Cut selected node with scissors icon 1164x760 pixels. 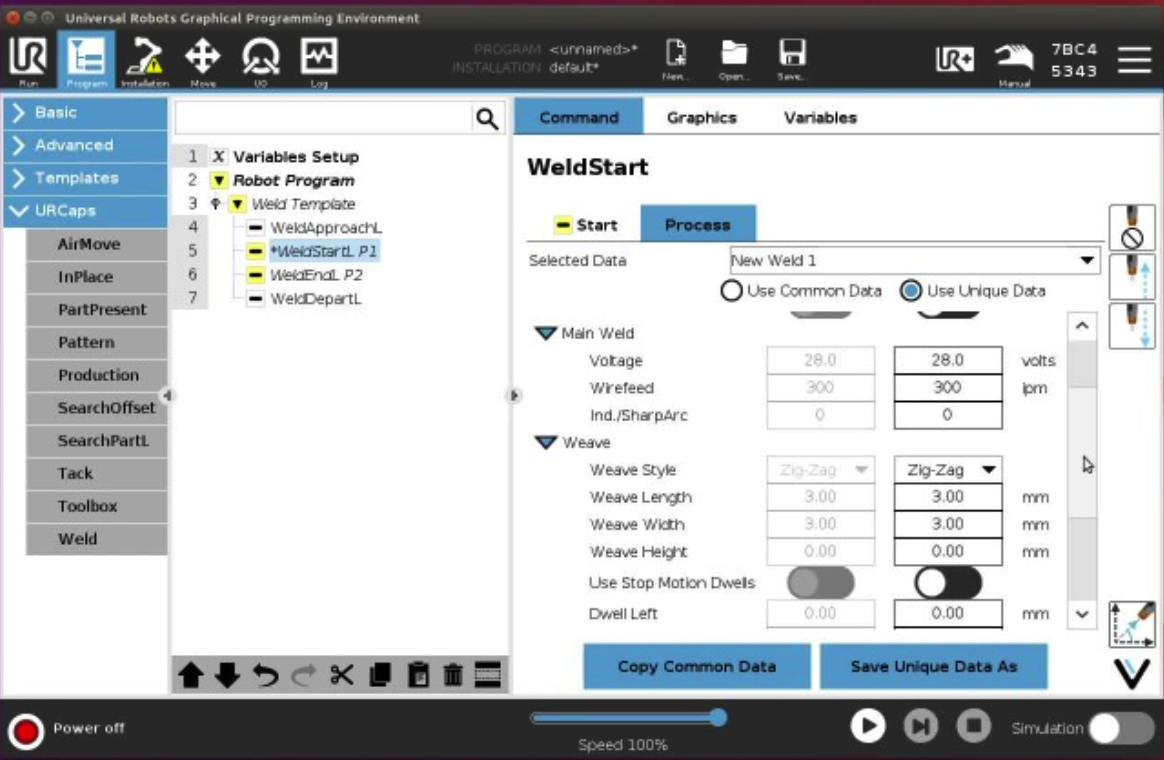pos(341,675)
